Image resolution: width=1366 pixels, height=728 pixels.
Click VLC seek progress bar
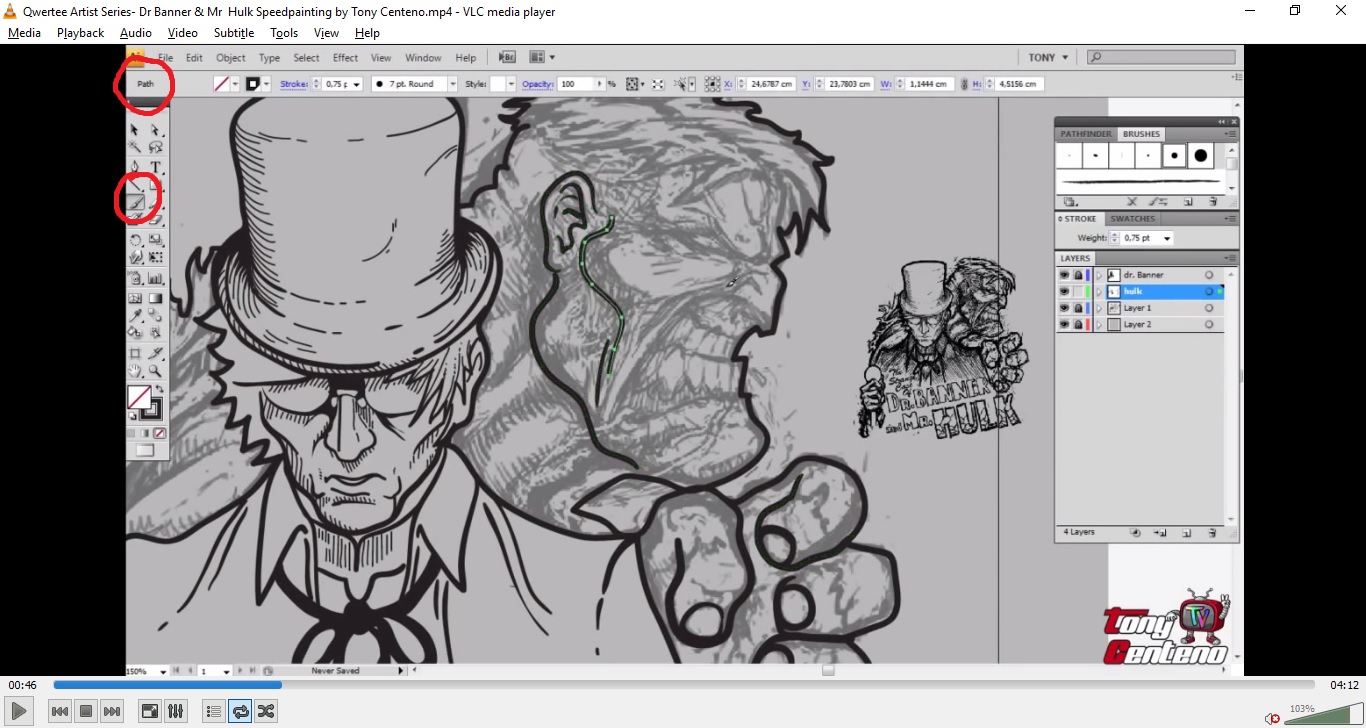point(684,685)
